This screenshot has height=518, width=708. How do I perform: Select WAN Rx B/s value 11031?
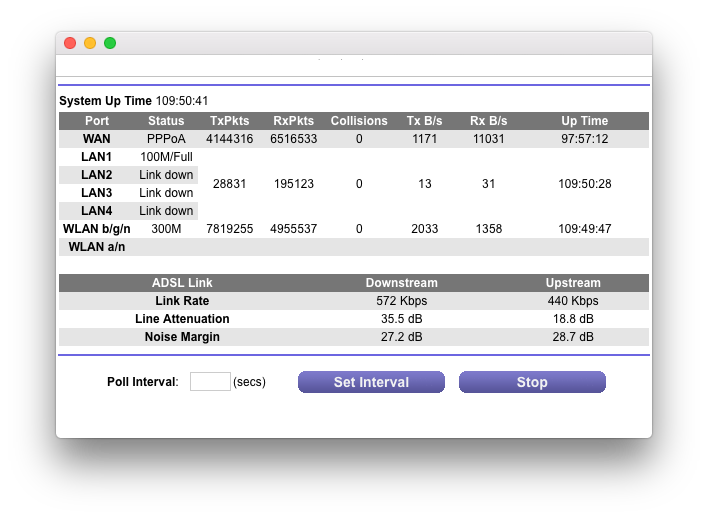coord(489,139)
